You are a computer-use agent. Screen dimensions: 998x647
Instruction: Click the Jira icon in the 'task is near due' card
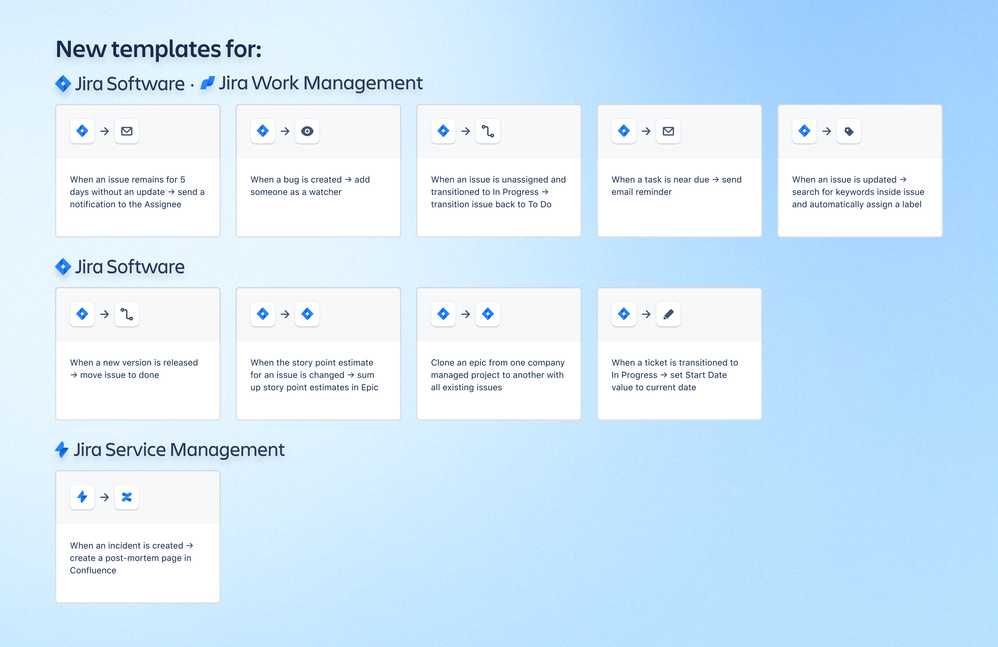[624, 131]
